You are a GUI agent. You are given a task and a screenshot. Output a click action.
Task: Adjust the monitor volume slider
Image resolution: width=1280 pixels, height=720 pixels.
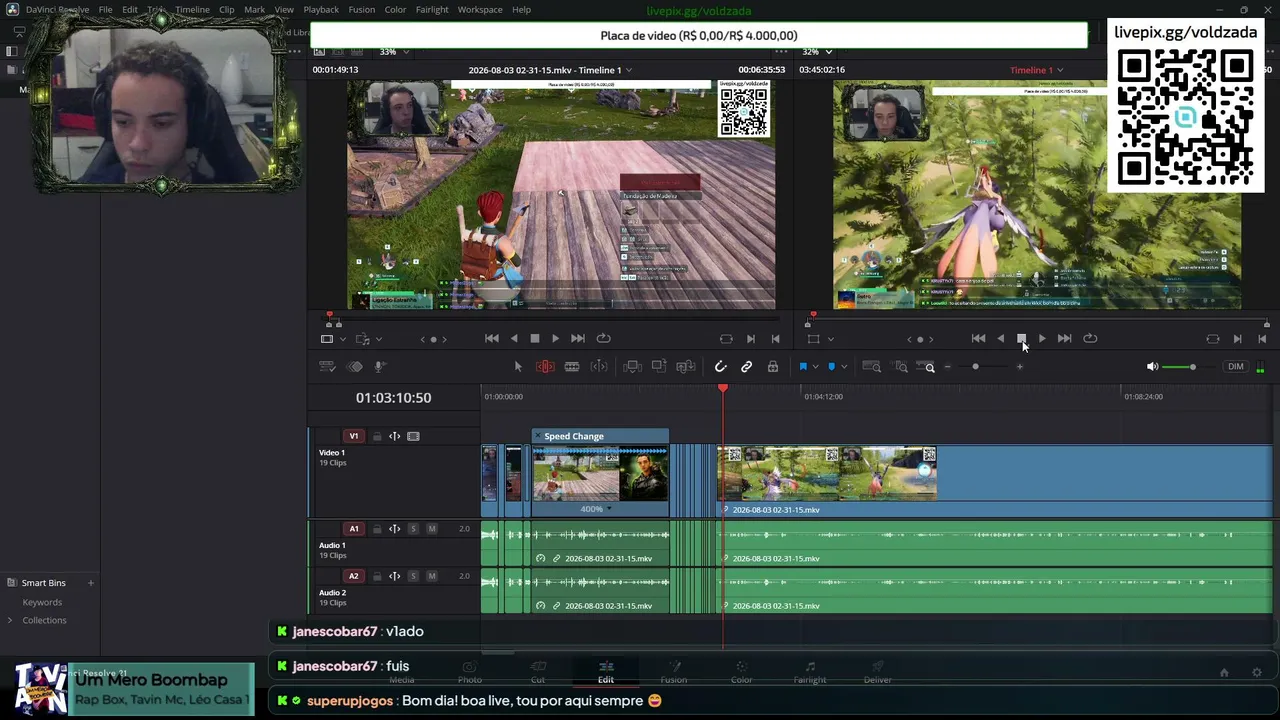click(1192, 367)
